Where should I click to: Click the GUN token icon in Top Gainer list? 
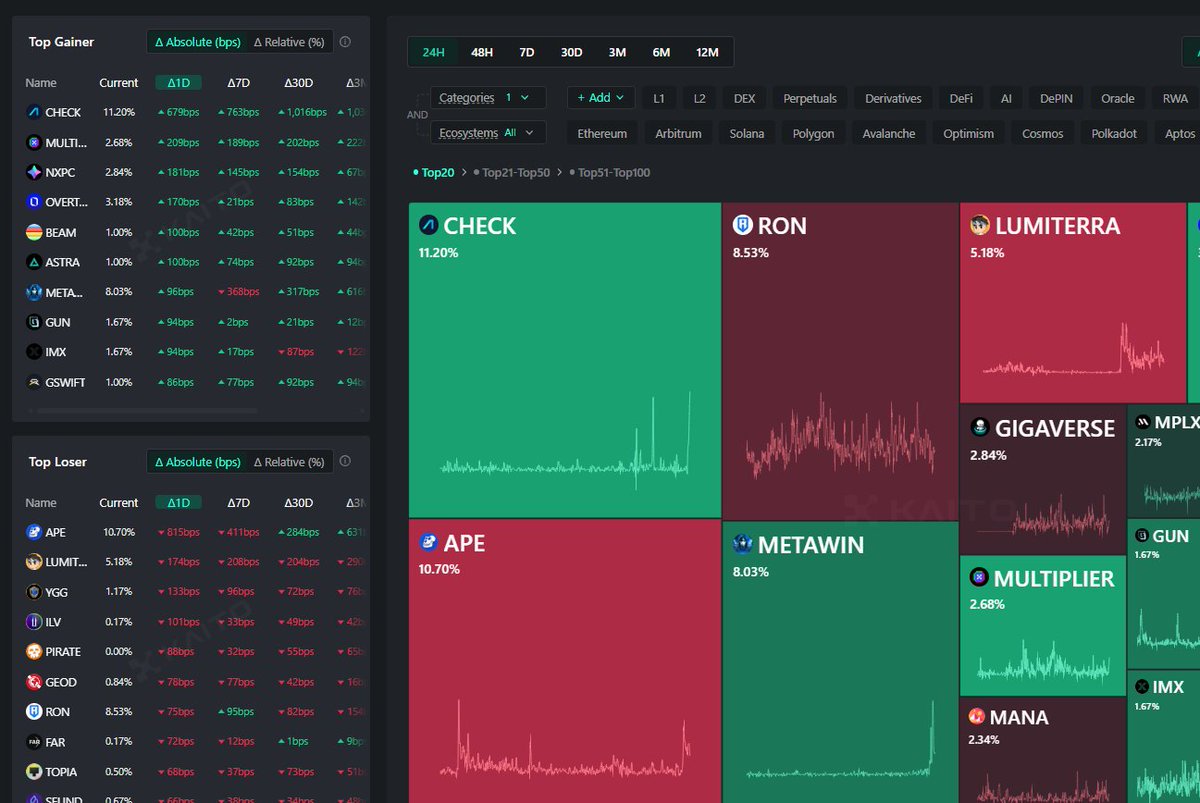coord(33,322)
